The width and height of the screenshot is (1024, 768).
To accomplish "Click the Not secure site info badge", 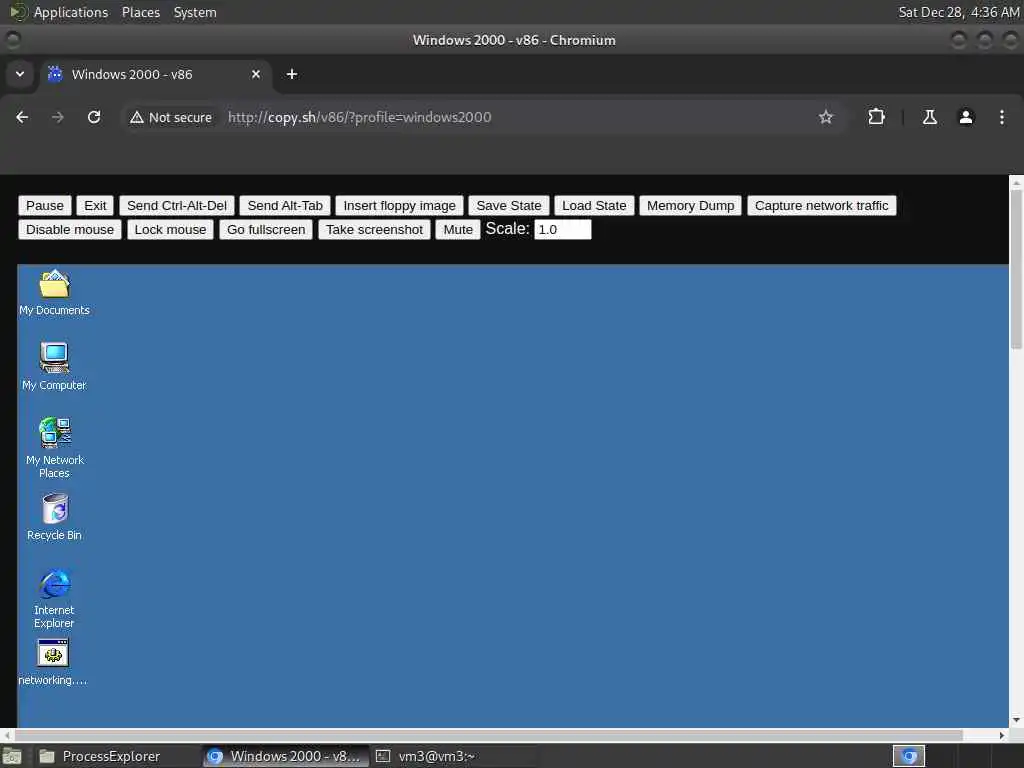I will click(x=171, y=118).
